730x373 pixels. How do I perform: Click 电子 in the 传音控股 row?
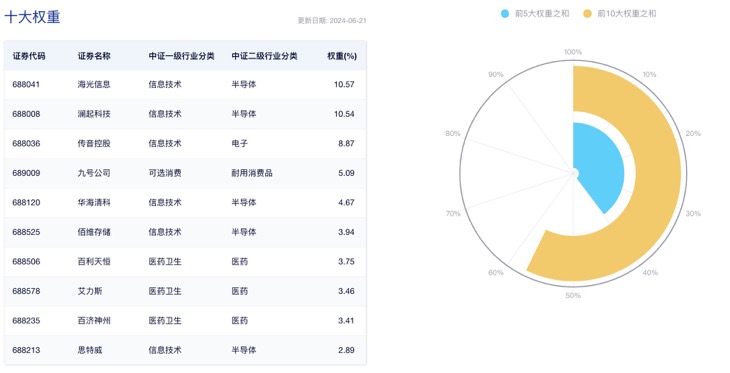pyautogui.click(x=240, y=143)
